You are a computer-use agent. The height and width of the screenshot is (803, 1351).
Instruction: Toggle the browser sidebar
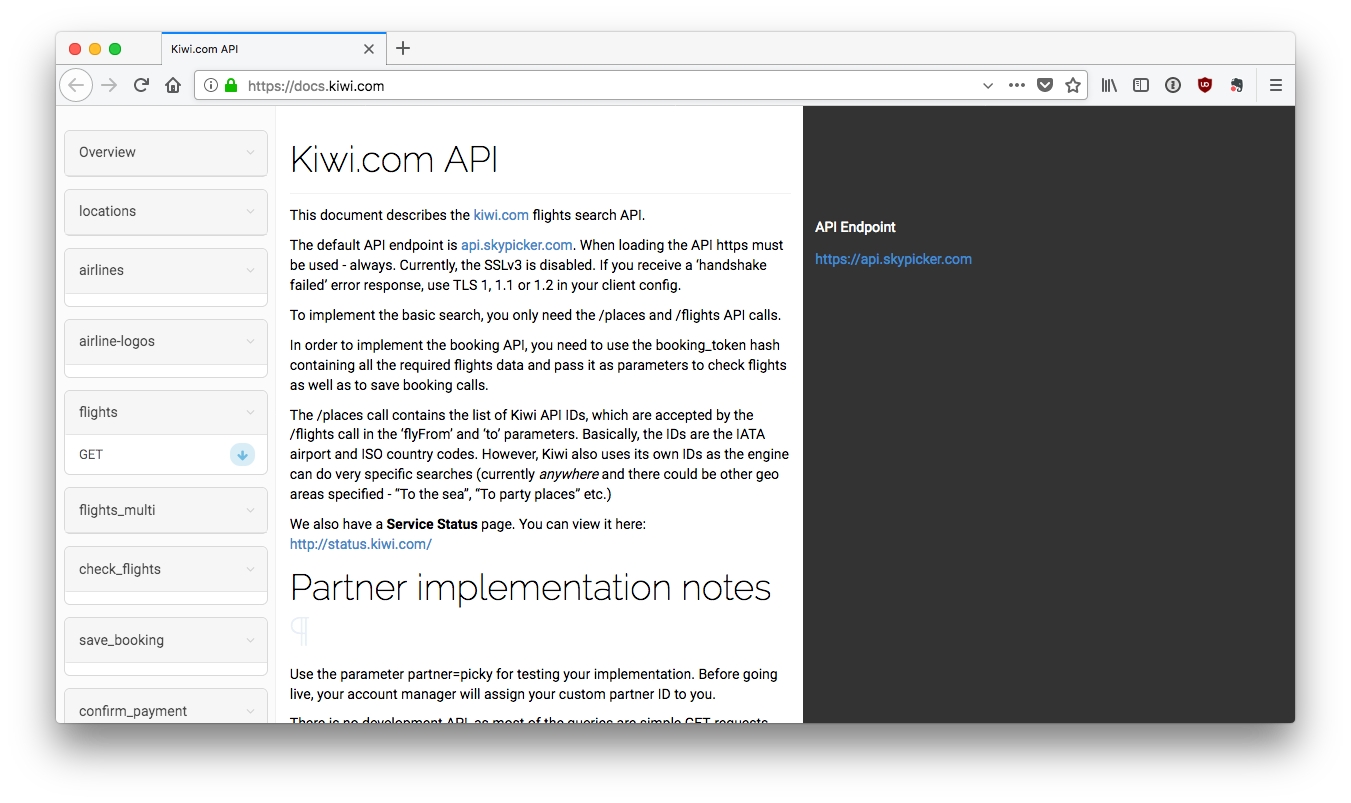point(1141,86)
